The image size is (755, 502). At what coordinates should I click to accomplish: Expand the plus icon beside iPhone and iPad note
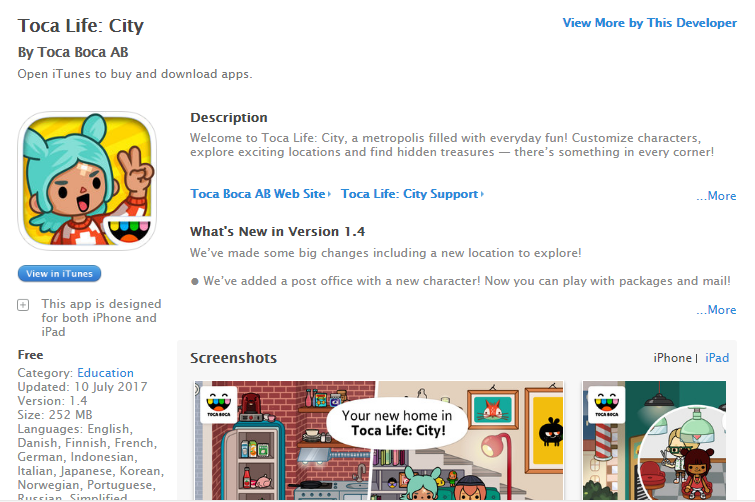point(23,305)
